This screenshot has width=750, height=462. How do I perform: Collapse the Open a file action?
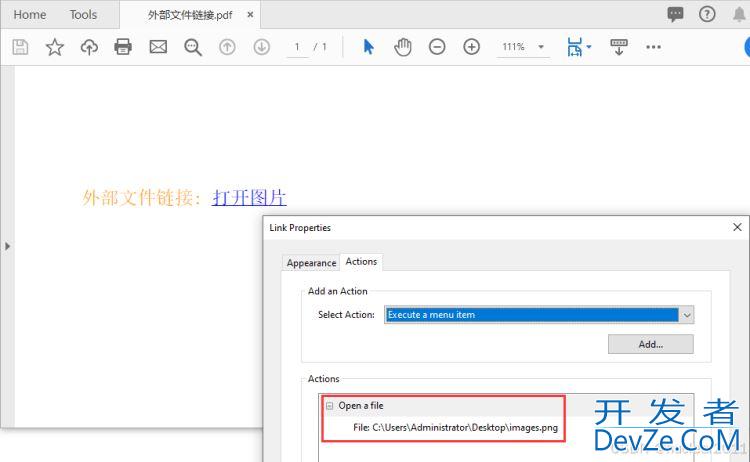pyautogui.click(x=330, y=406)
